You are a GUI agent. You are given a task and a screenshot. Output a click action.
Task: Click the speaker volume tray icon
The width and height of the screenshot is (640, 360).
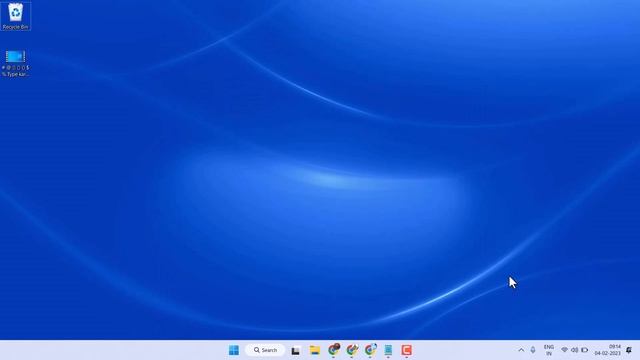coord(574,350)
